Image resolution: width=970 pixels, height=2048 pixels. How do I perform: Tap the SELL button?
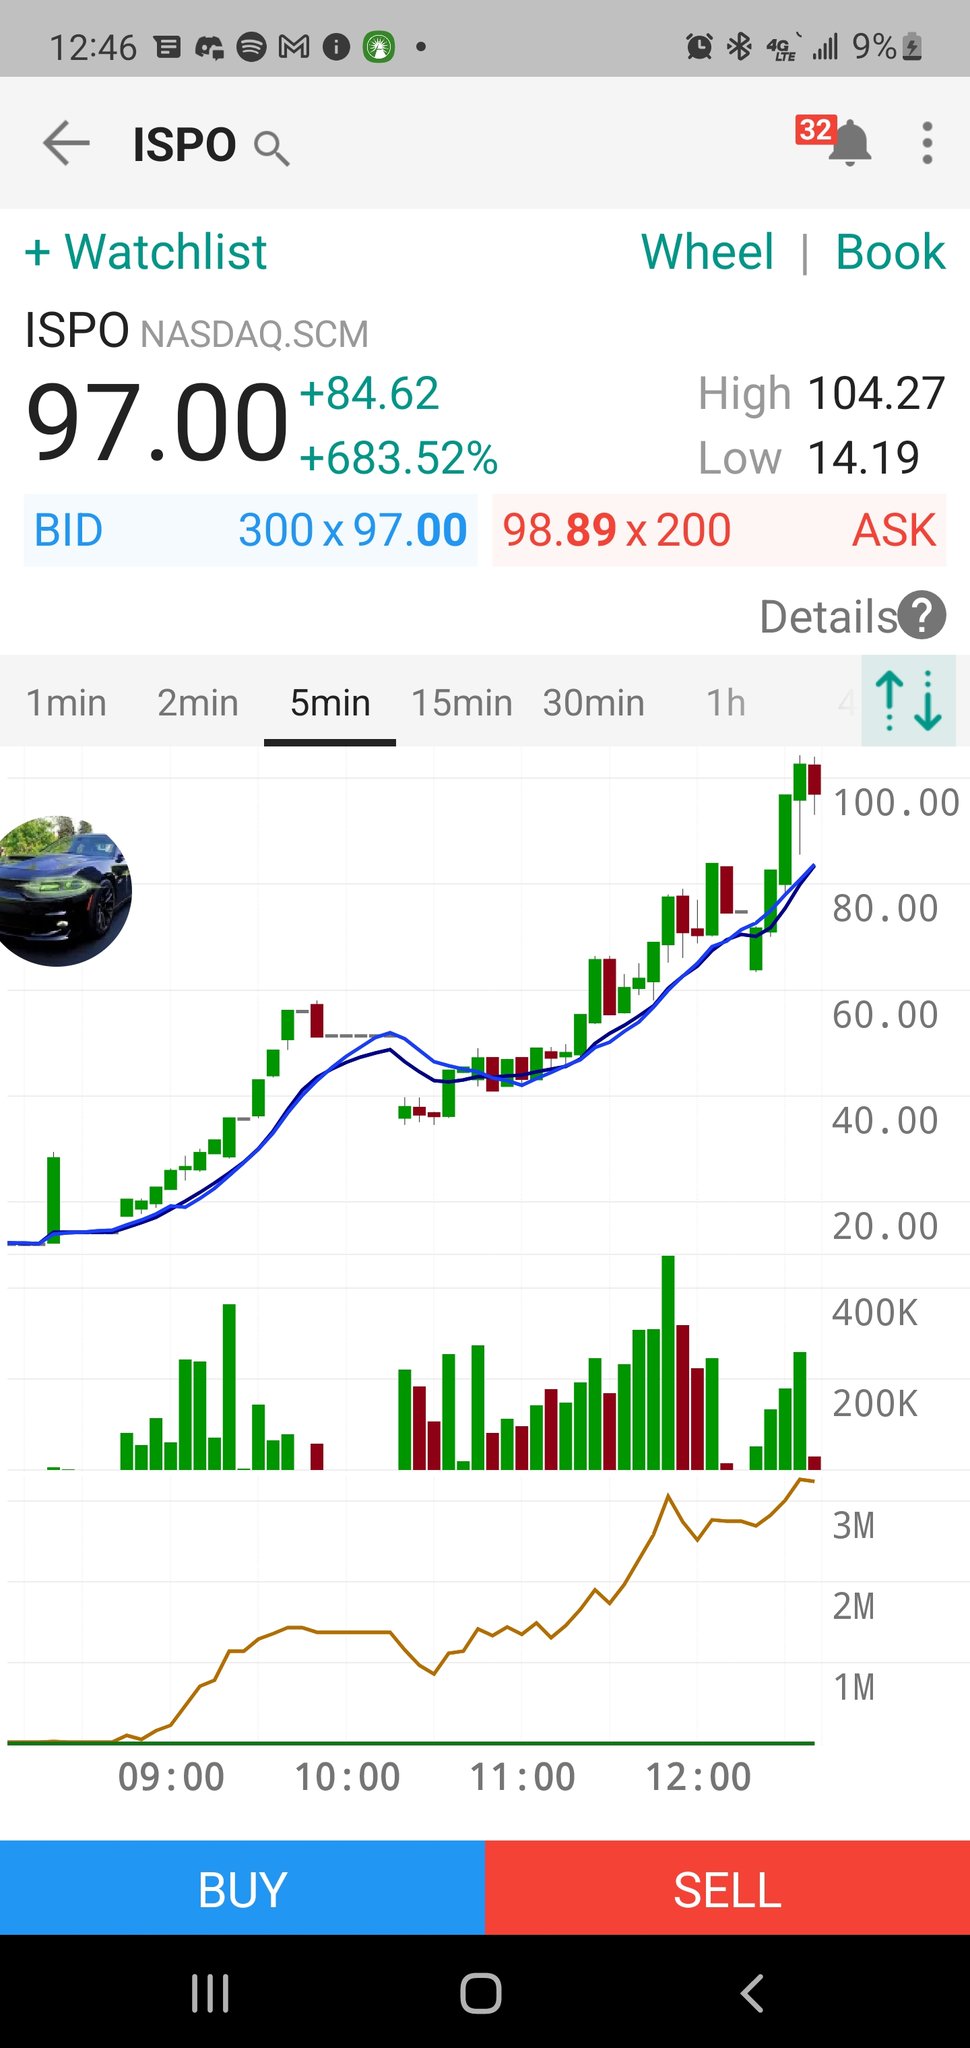click(x=727, y=1888)
